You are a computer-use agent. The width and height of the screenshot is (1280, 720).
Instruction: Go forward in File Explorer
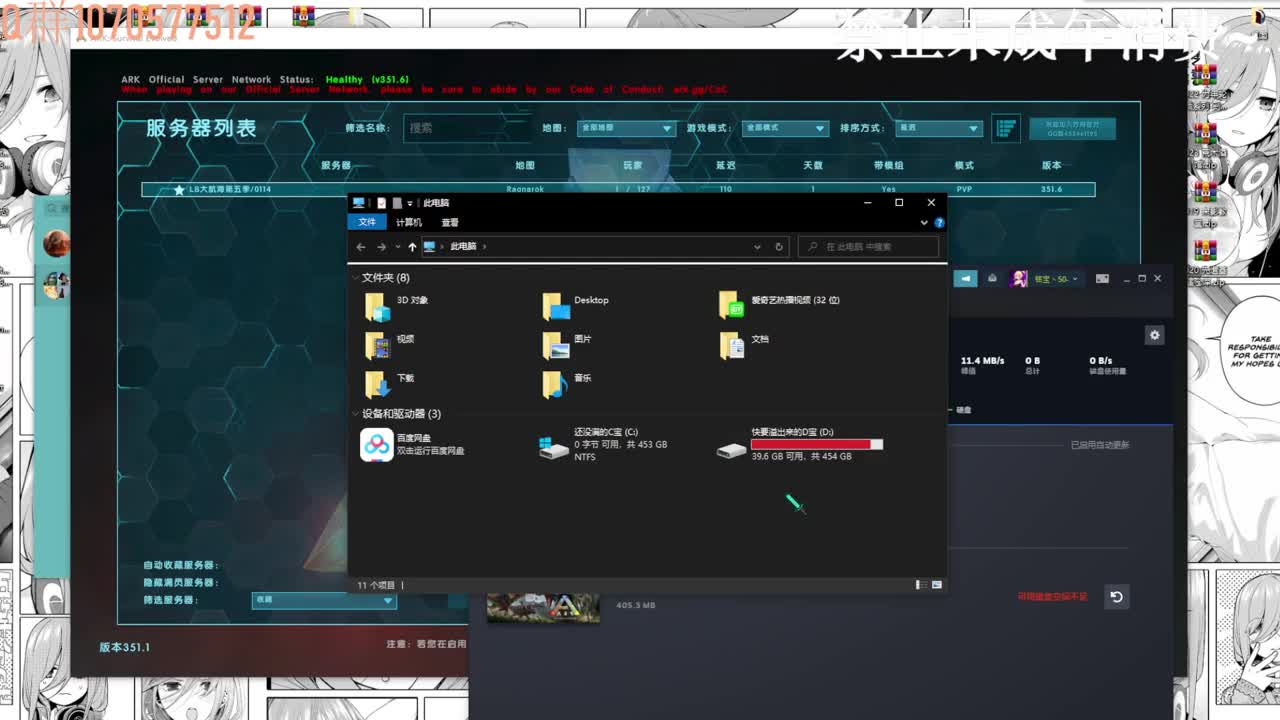381,246
